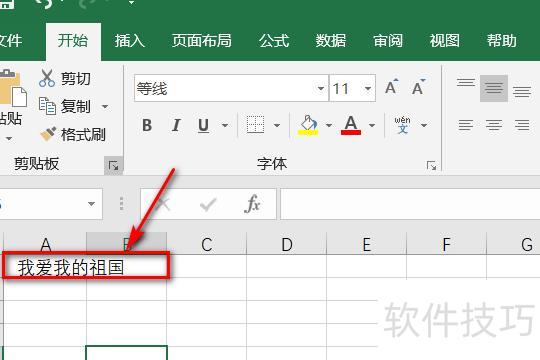The width and height of the screenshot is (540, 360).
Task: Select the Format Painter brush
Action: coord(48,134)
